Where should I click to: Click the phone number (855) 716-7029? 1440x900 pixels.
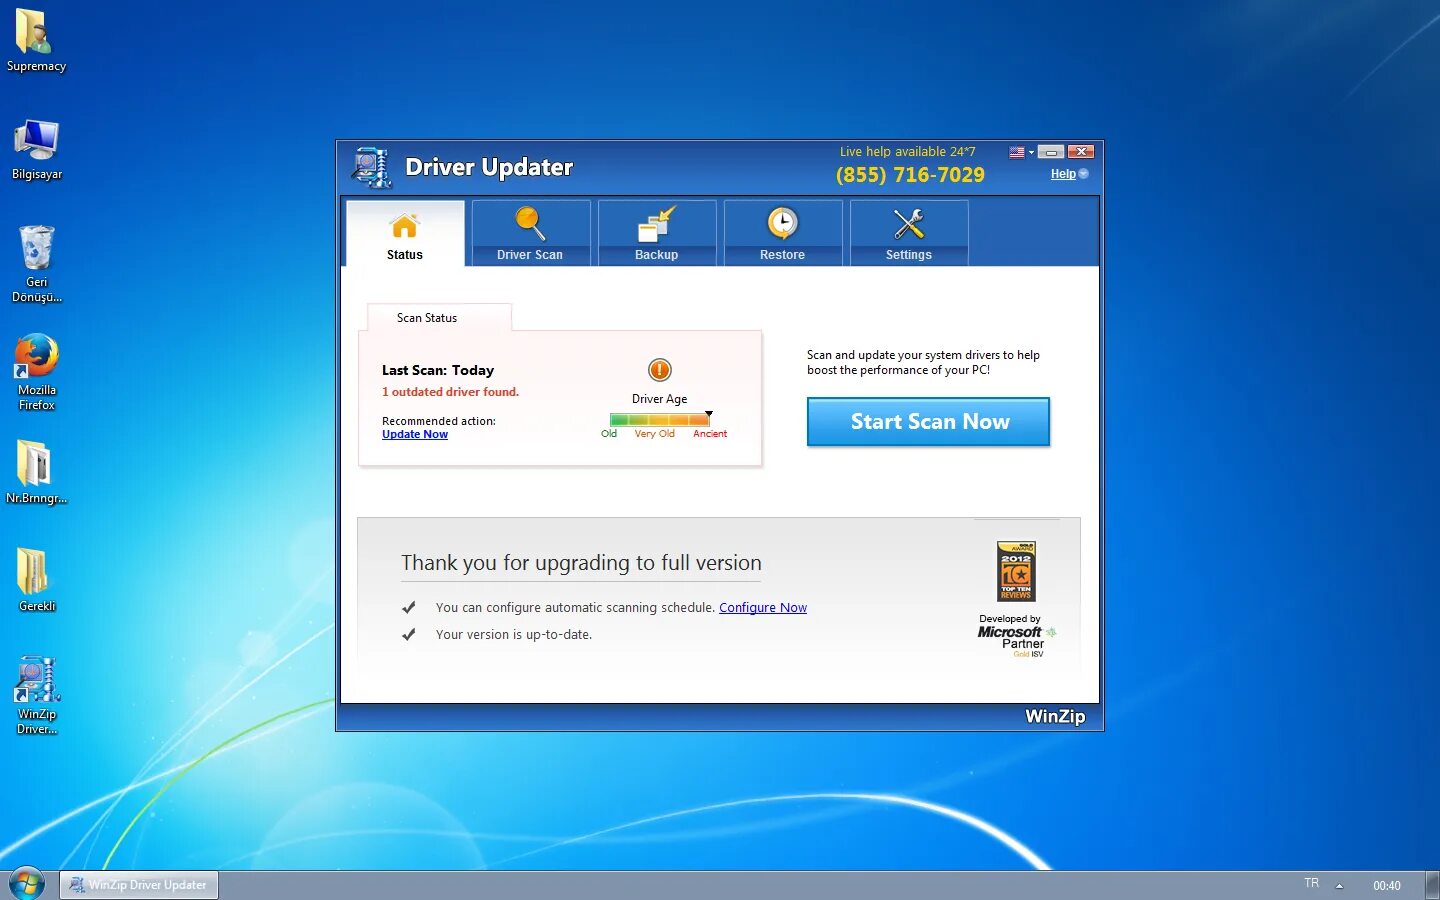pyautogui.click(x=910, y=175)
